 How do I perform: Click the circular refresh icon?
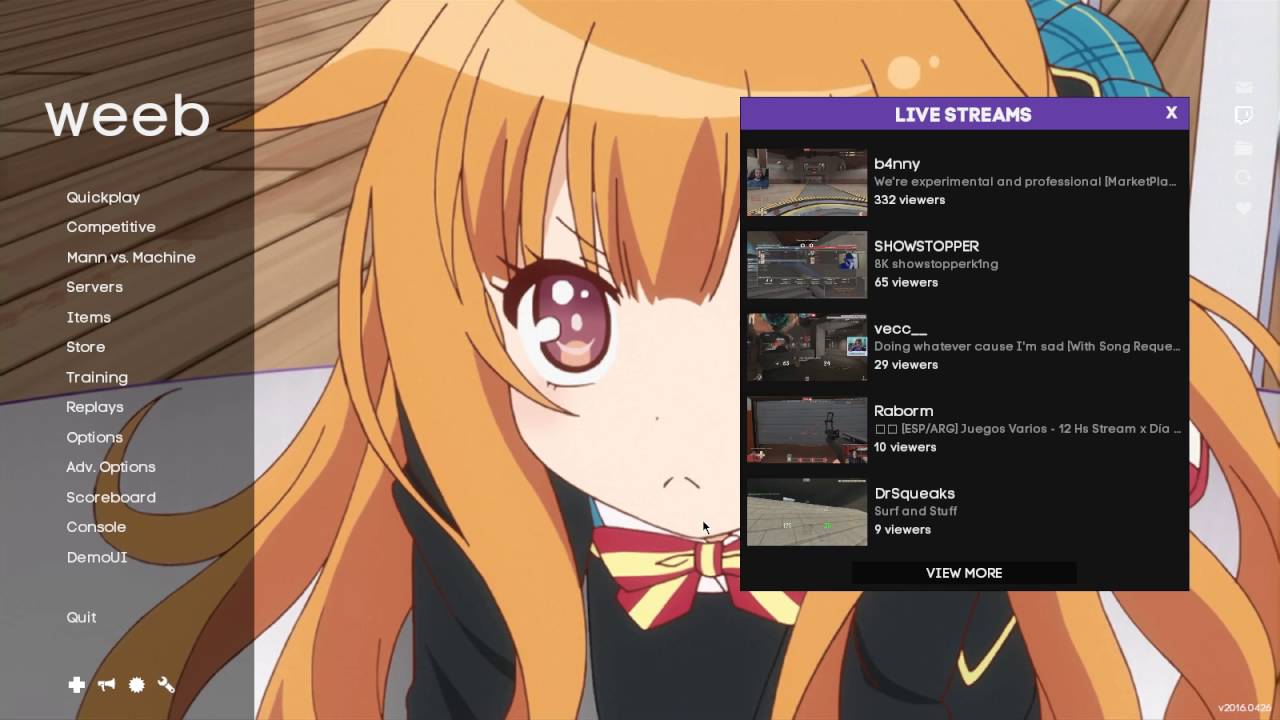(1244, 178)
